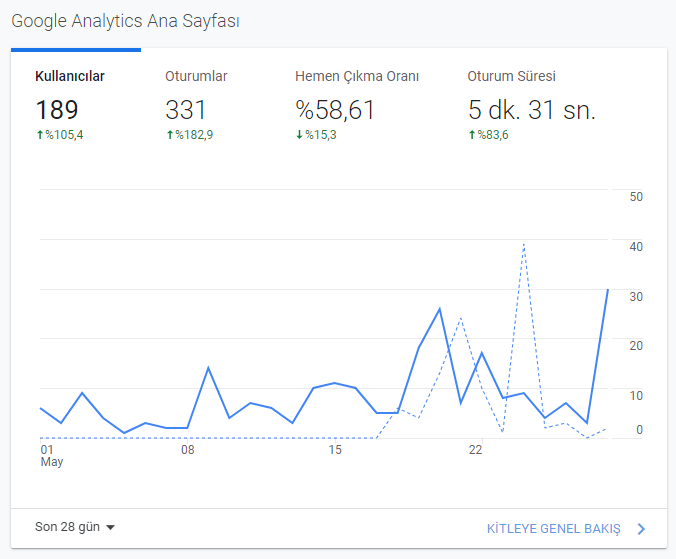Click the up arrow beside %83,6
The width and height of the screenshot is (676, 559).
click(472, 135)
